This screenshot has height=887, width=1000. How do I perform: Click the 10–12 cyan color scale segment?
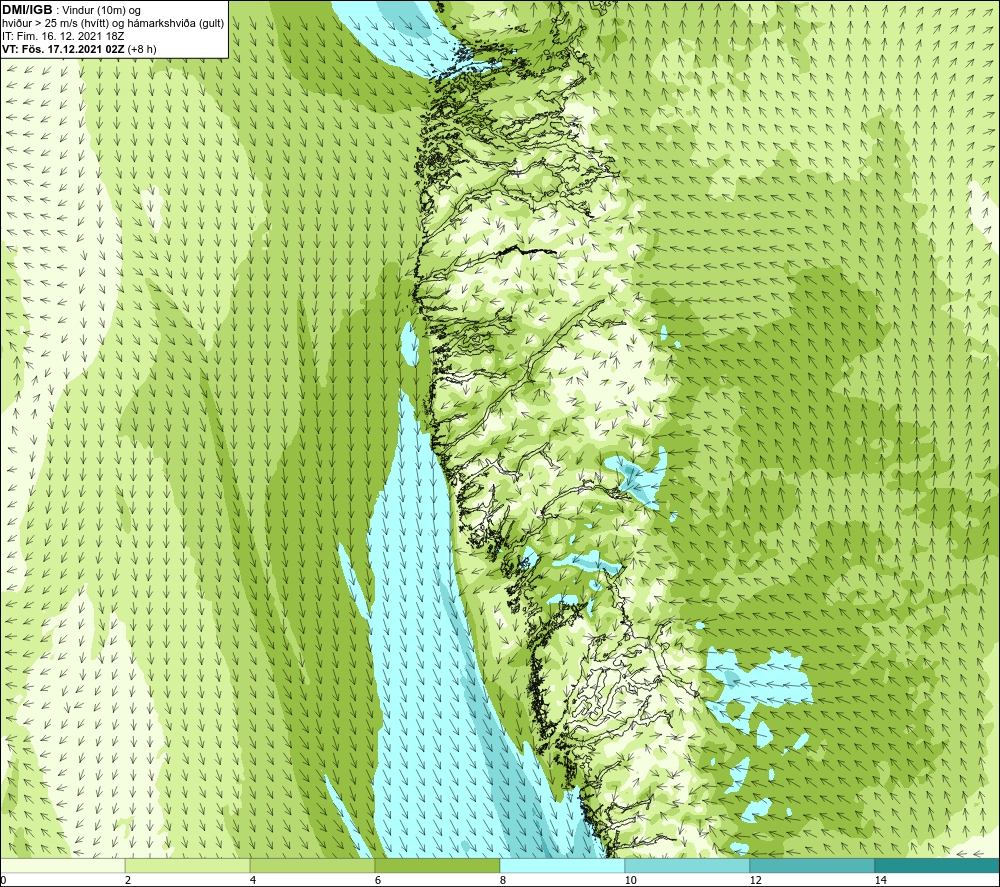(688, 865)
